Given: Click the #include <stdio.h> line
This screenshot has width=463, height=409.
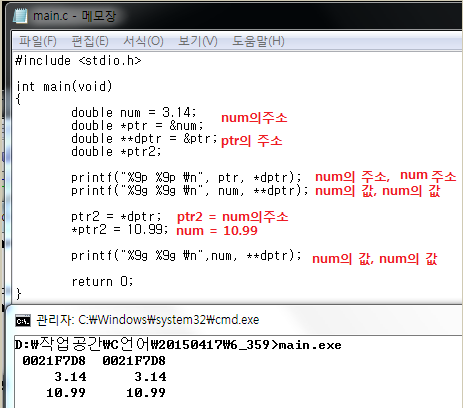Looking at the screenshot, I should 78,61.
